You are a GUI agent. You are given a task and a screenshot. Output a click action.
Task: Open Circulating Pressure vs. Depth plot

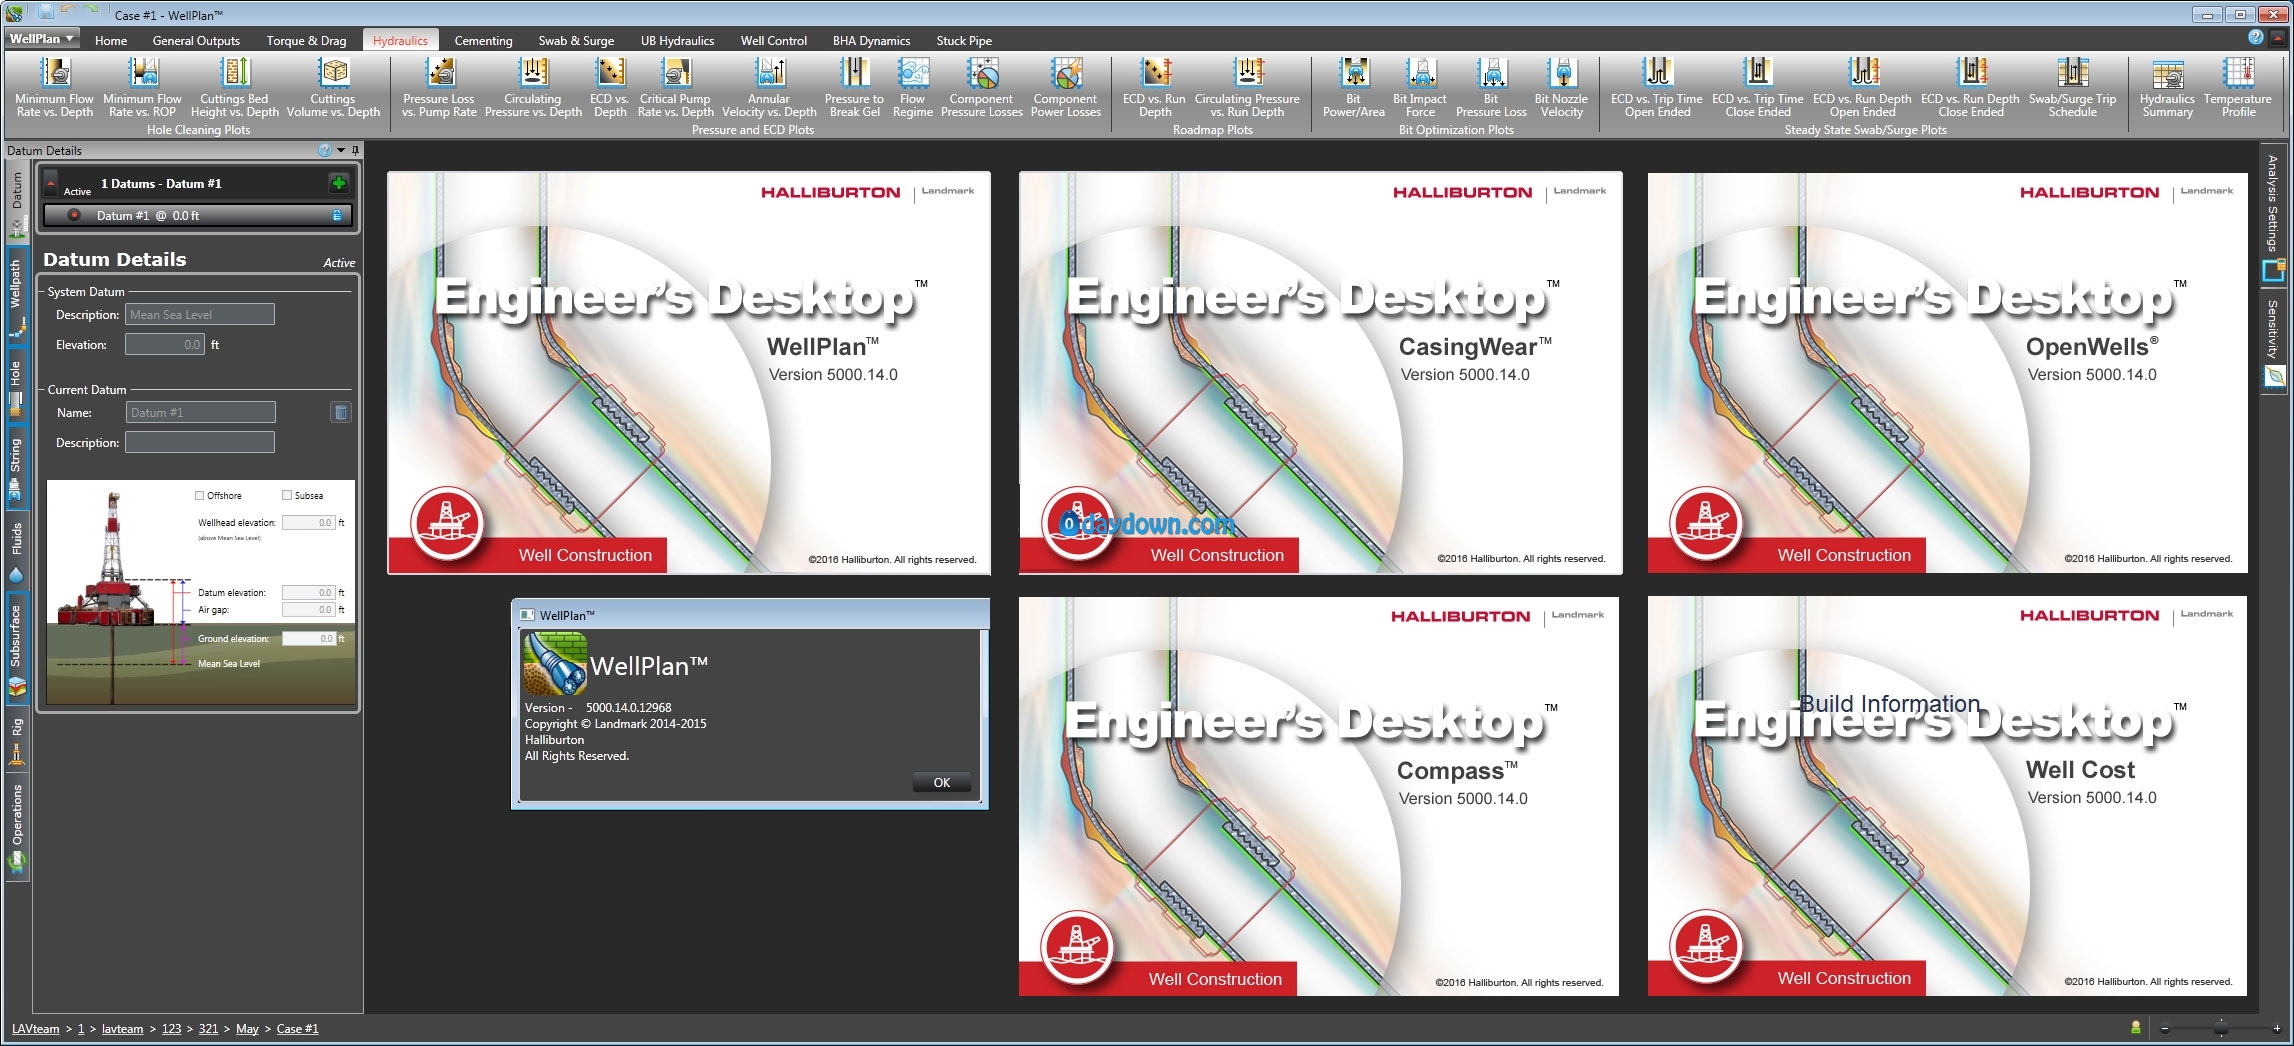[x=533, y=88]
